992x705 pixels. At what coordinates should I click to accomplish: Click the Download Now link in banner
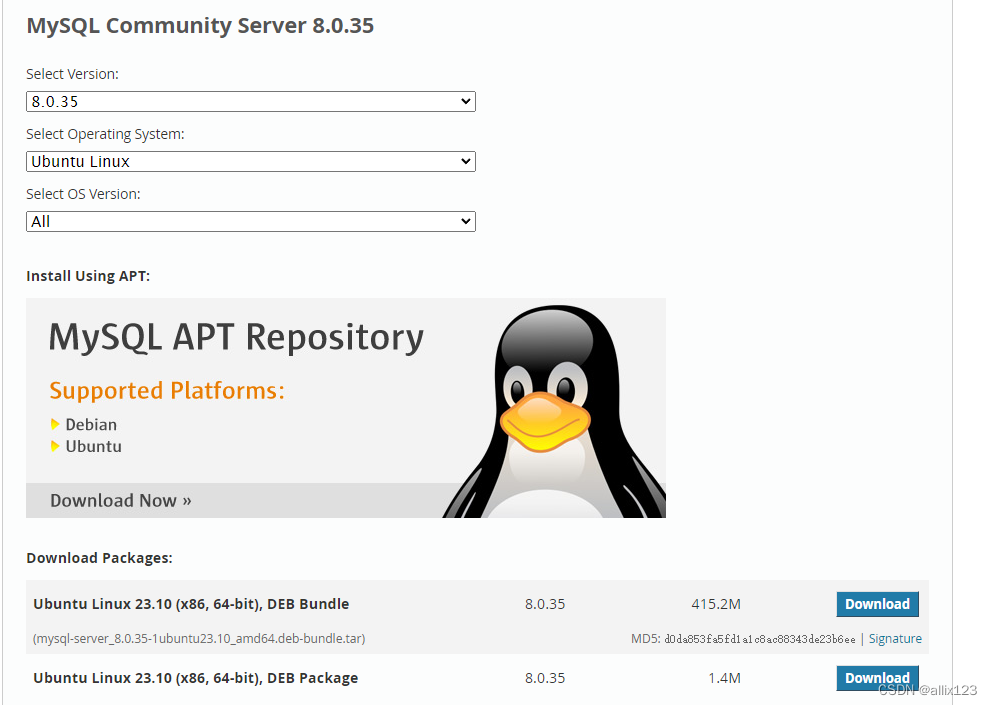(x=119, y=500)
